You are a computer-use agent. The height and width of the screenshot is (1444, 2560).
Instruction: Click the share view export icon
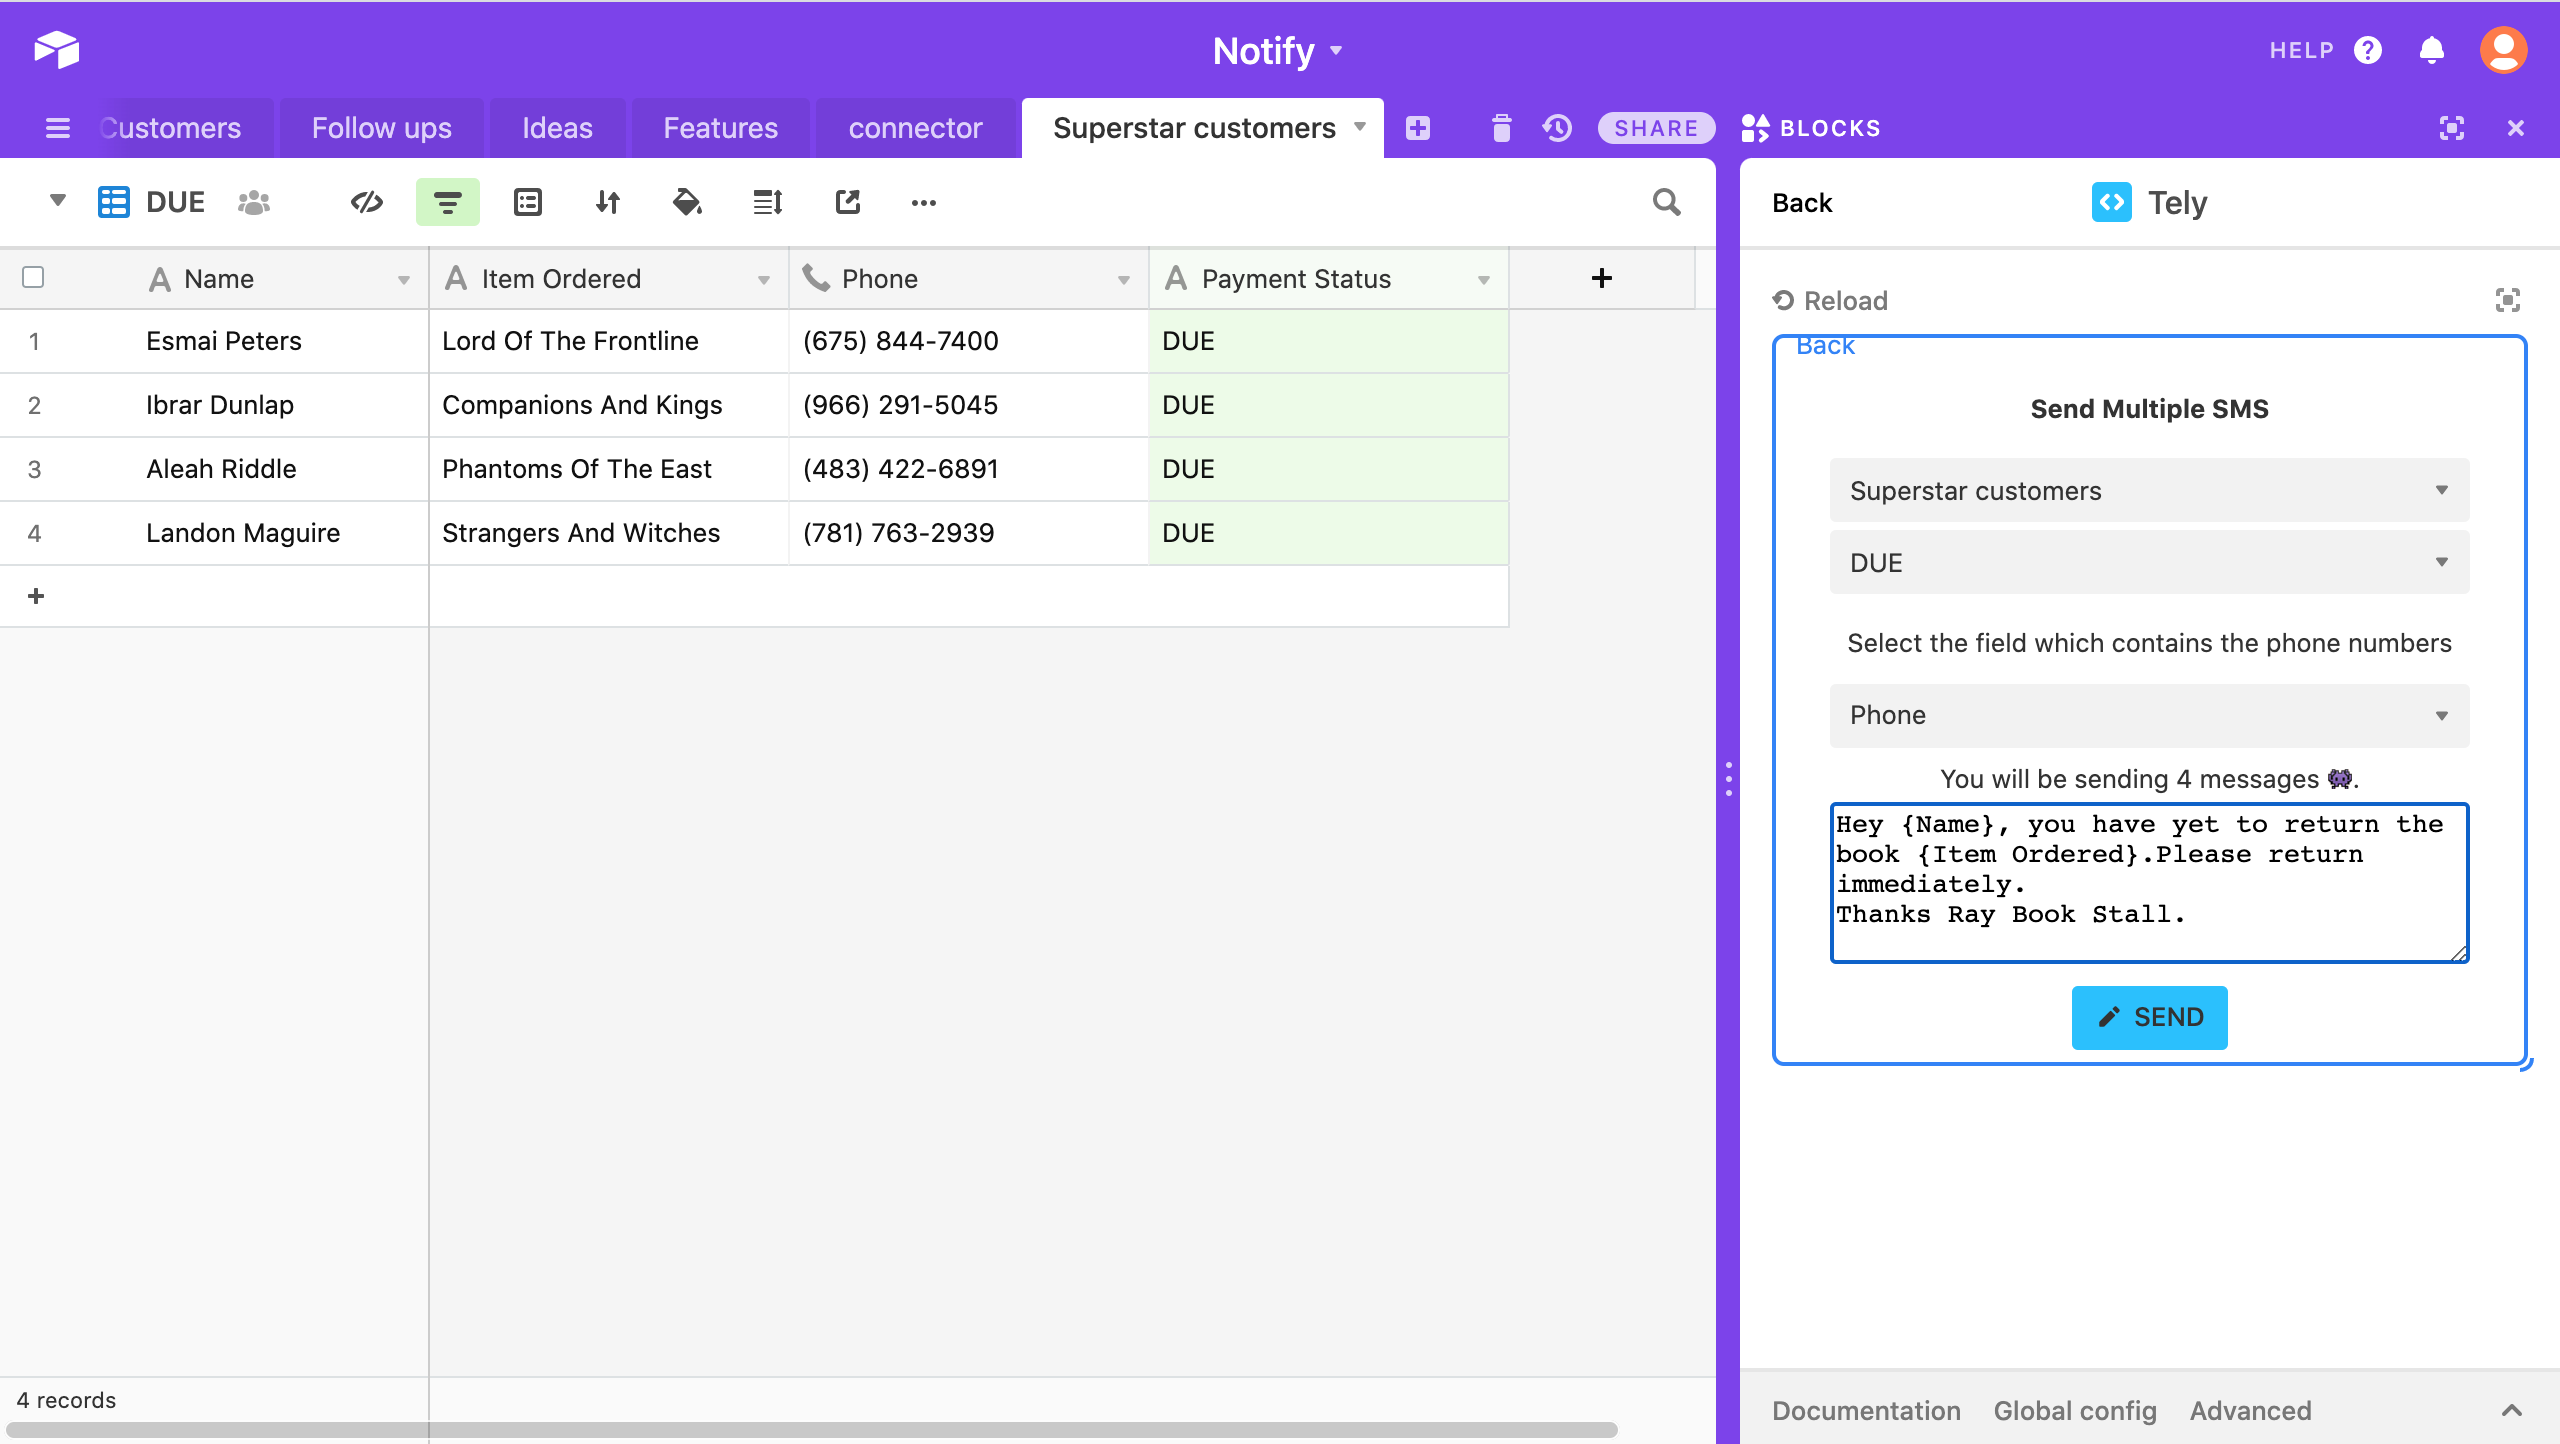(847, 202)
